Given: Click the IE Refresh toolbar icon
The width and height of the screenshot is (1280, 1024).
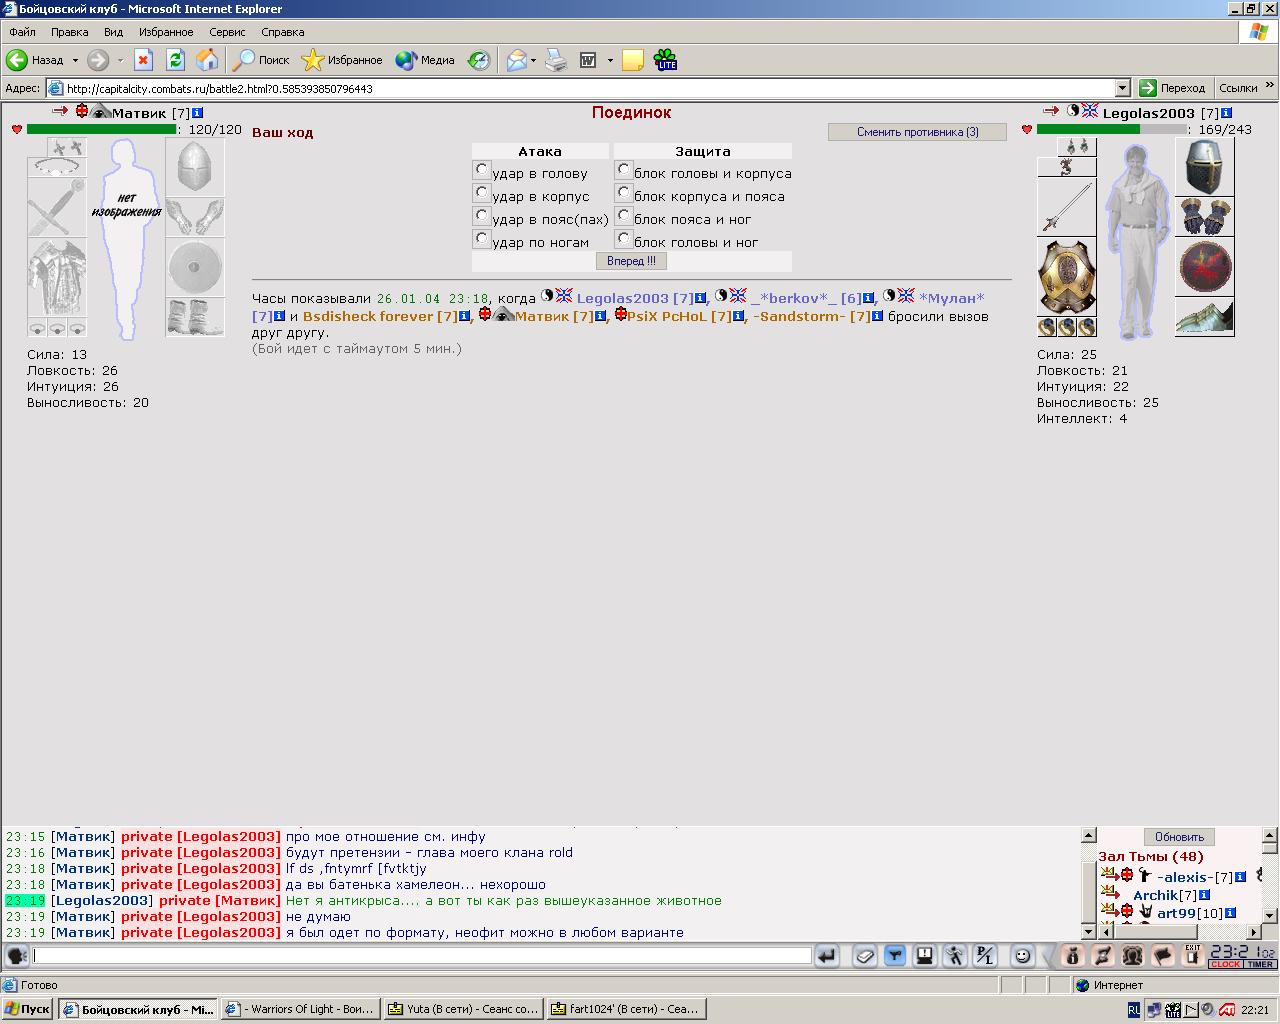Looking at the screenshot, I should tap(175, 60).
